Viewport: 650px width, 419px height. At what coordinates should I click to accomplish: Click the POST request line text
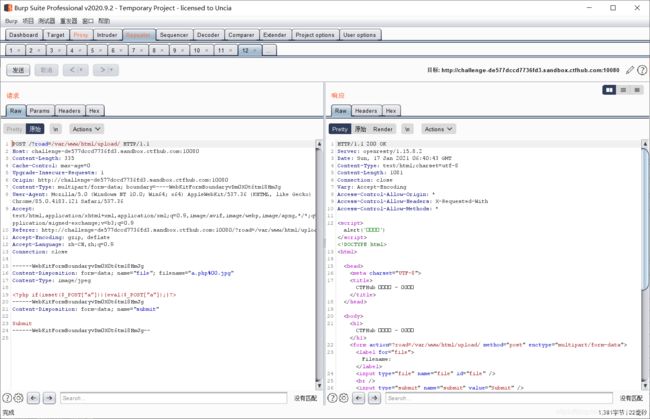tap(80, 144)
